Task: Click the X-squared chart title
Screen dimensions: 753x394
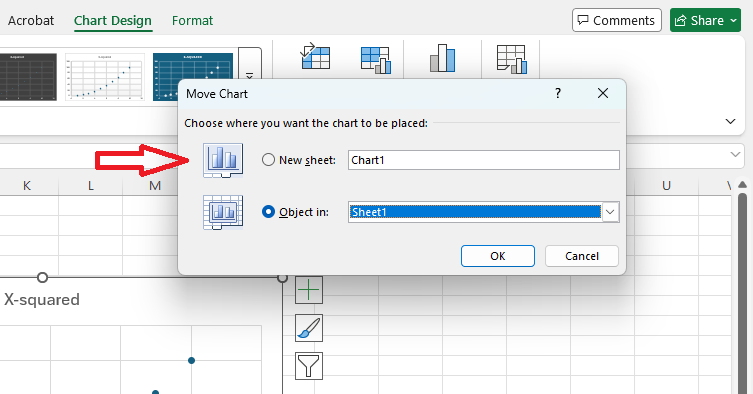Action: click(42, 299)
